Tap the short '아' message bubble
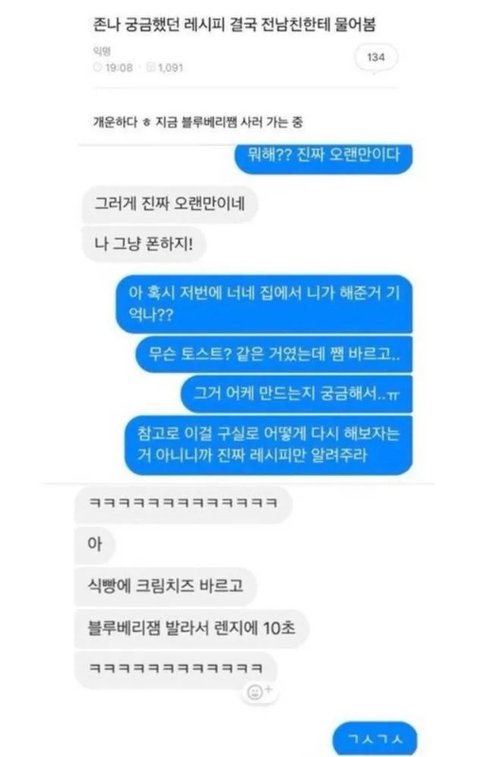 [x=95, y=545]
